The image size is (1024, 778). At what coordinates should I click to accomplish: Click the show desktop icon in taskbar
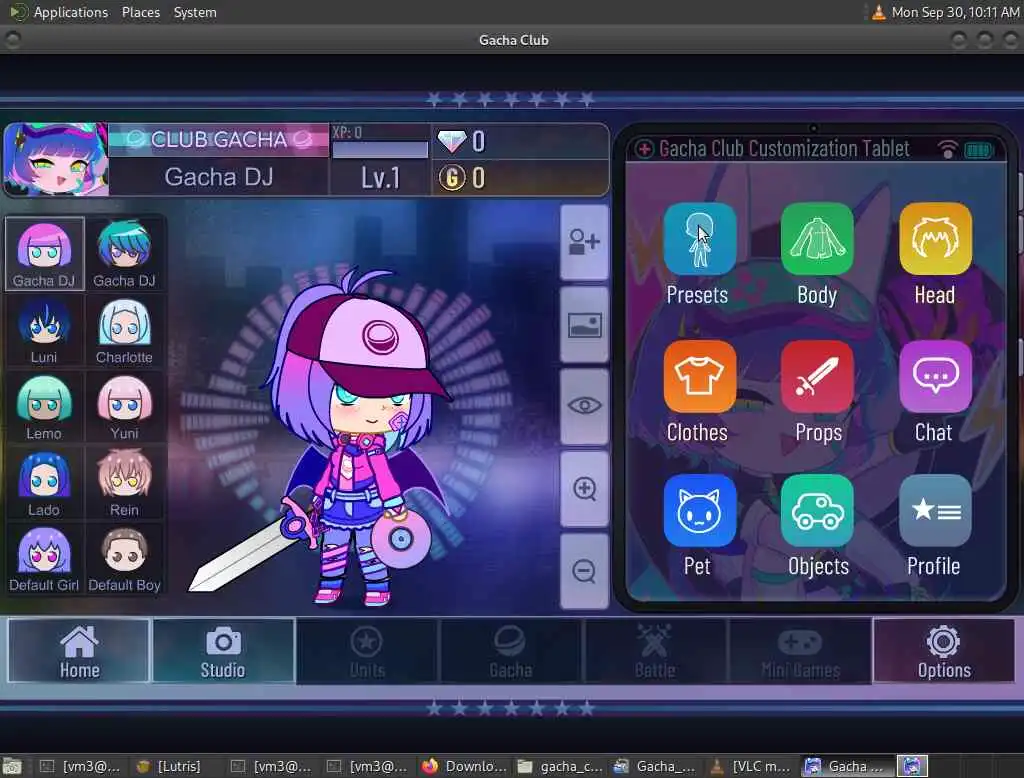tap(12, 766)
